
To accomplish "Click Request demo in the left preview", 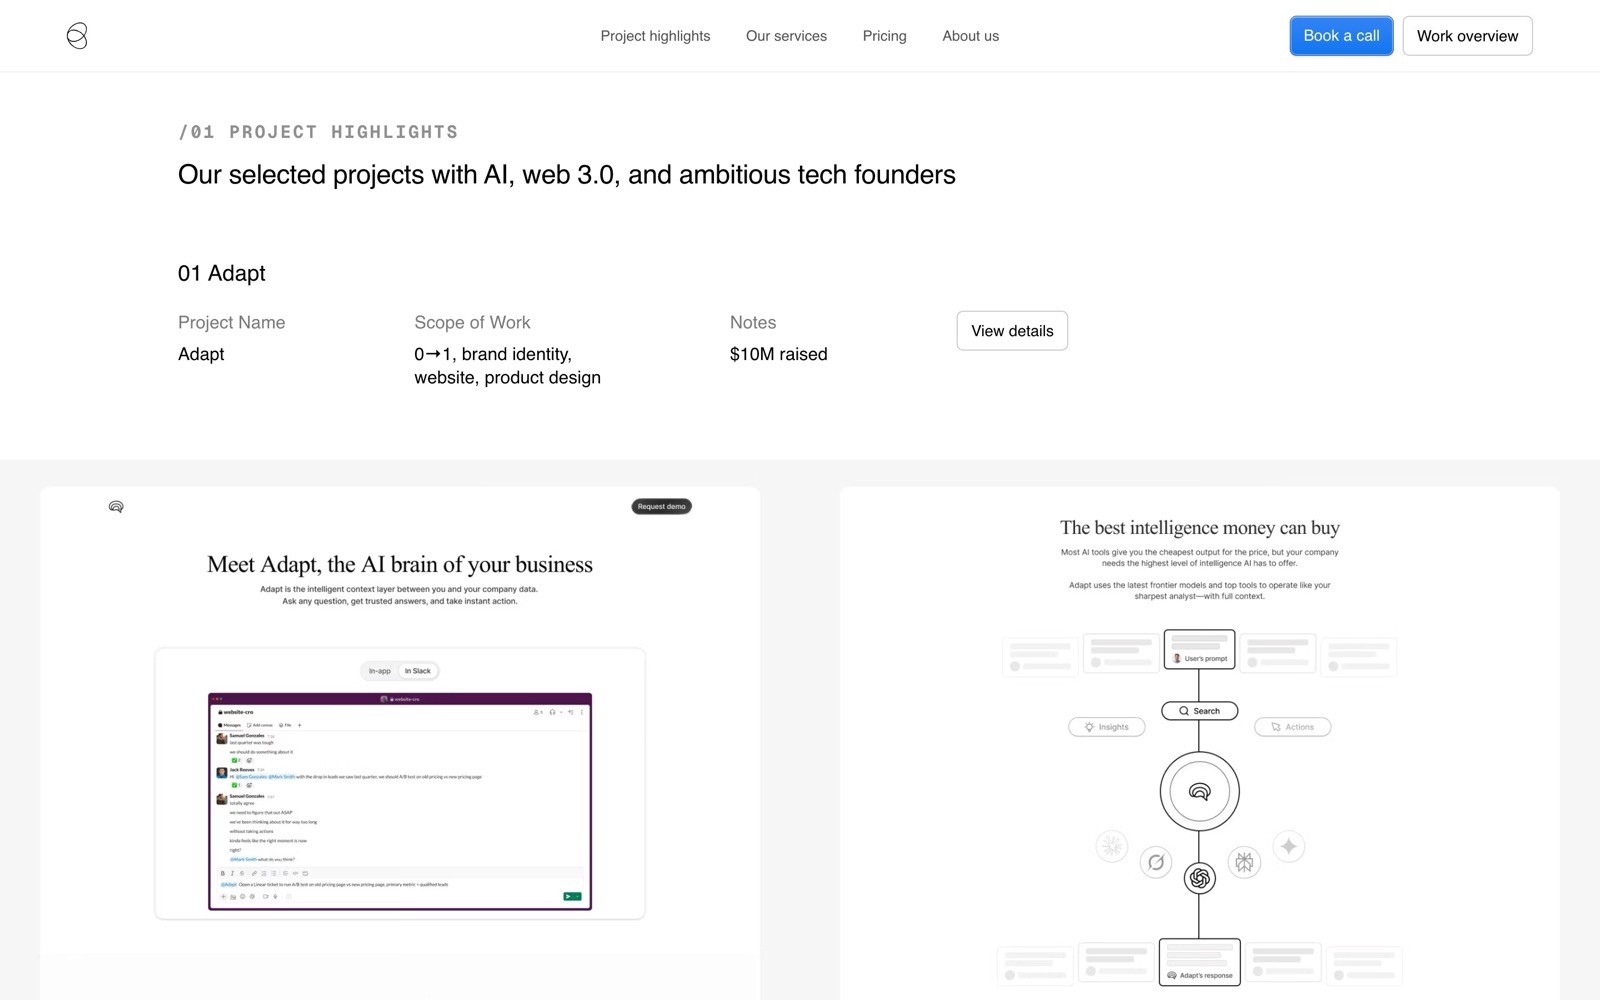I will (662, 506).
